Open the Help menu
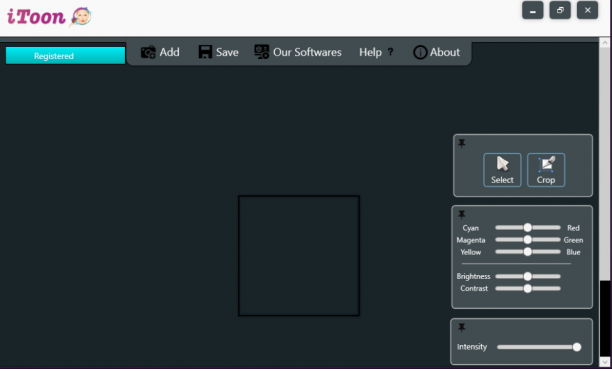Image resolution: width=612 pixels, height=369 pixels. click(376, 52)
